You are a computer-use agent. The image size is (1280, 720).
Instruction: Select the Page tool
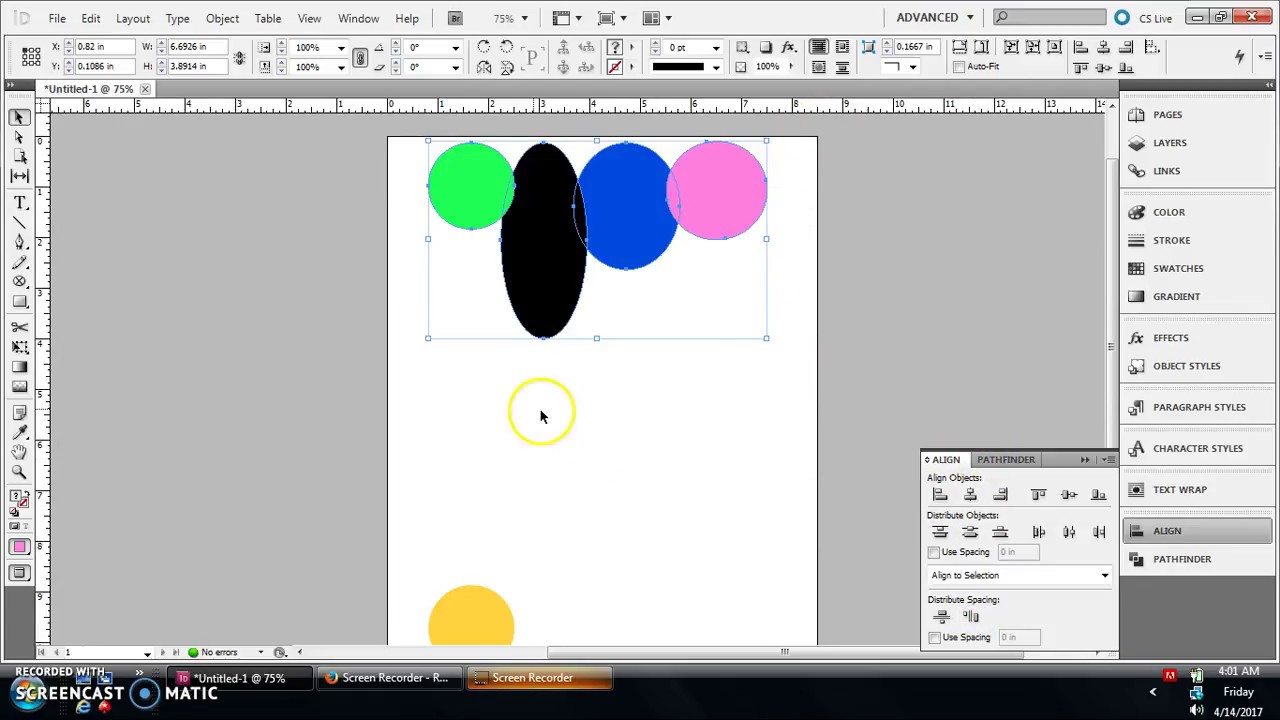19,156
